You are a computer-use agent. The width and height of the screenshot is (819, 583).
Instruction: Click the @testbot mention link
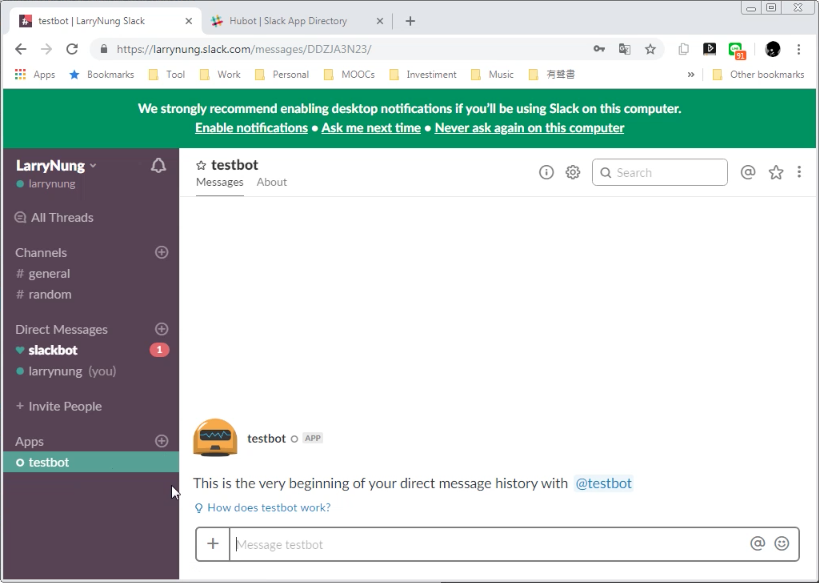click(x=603, y=483)
